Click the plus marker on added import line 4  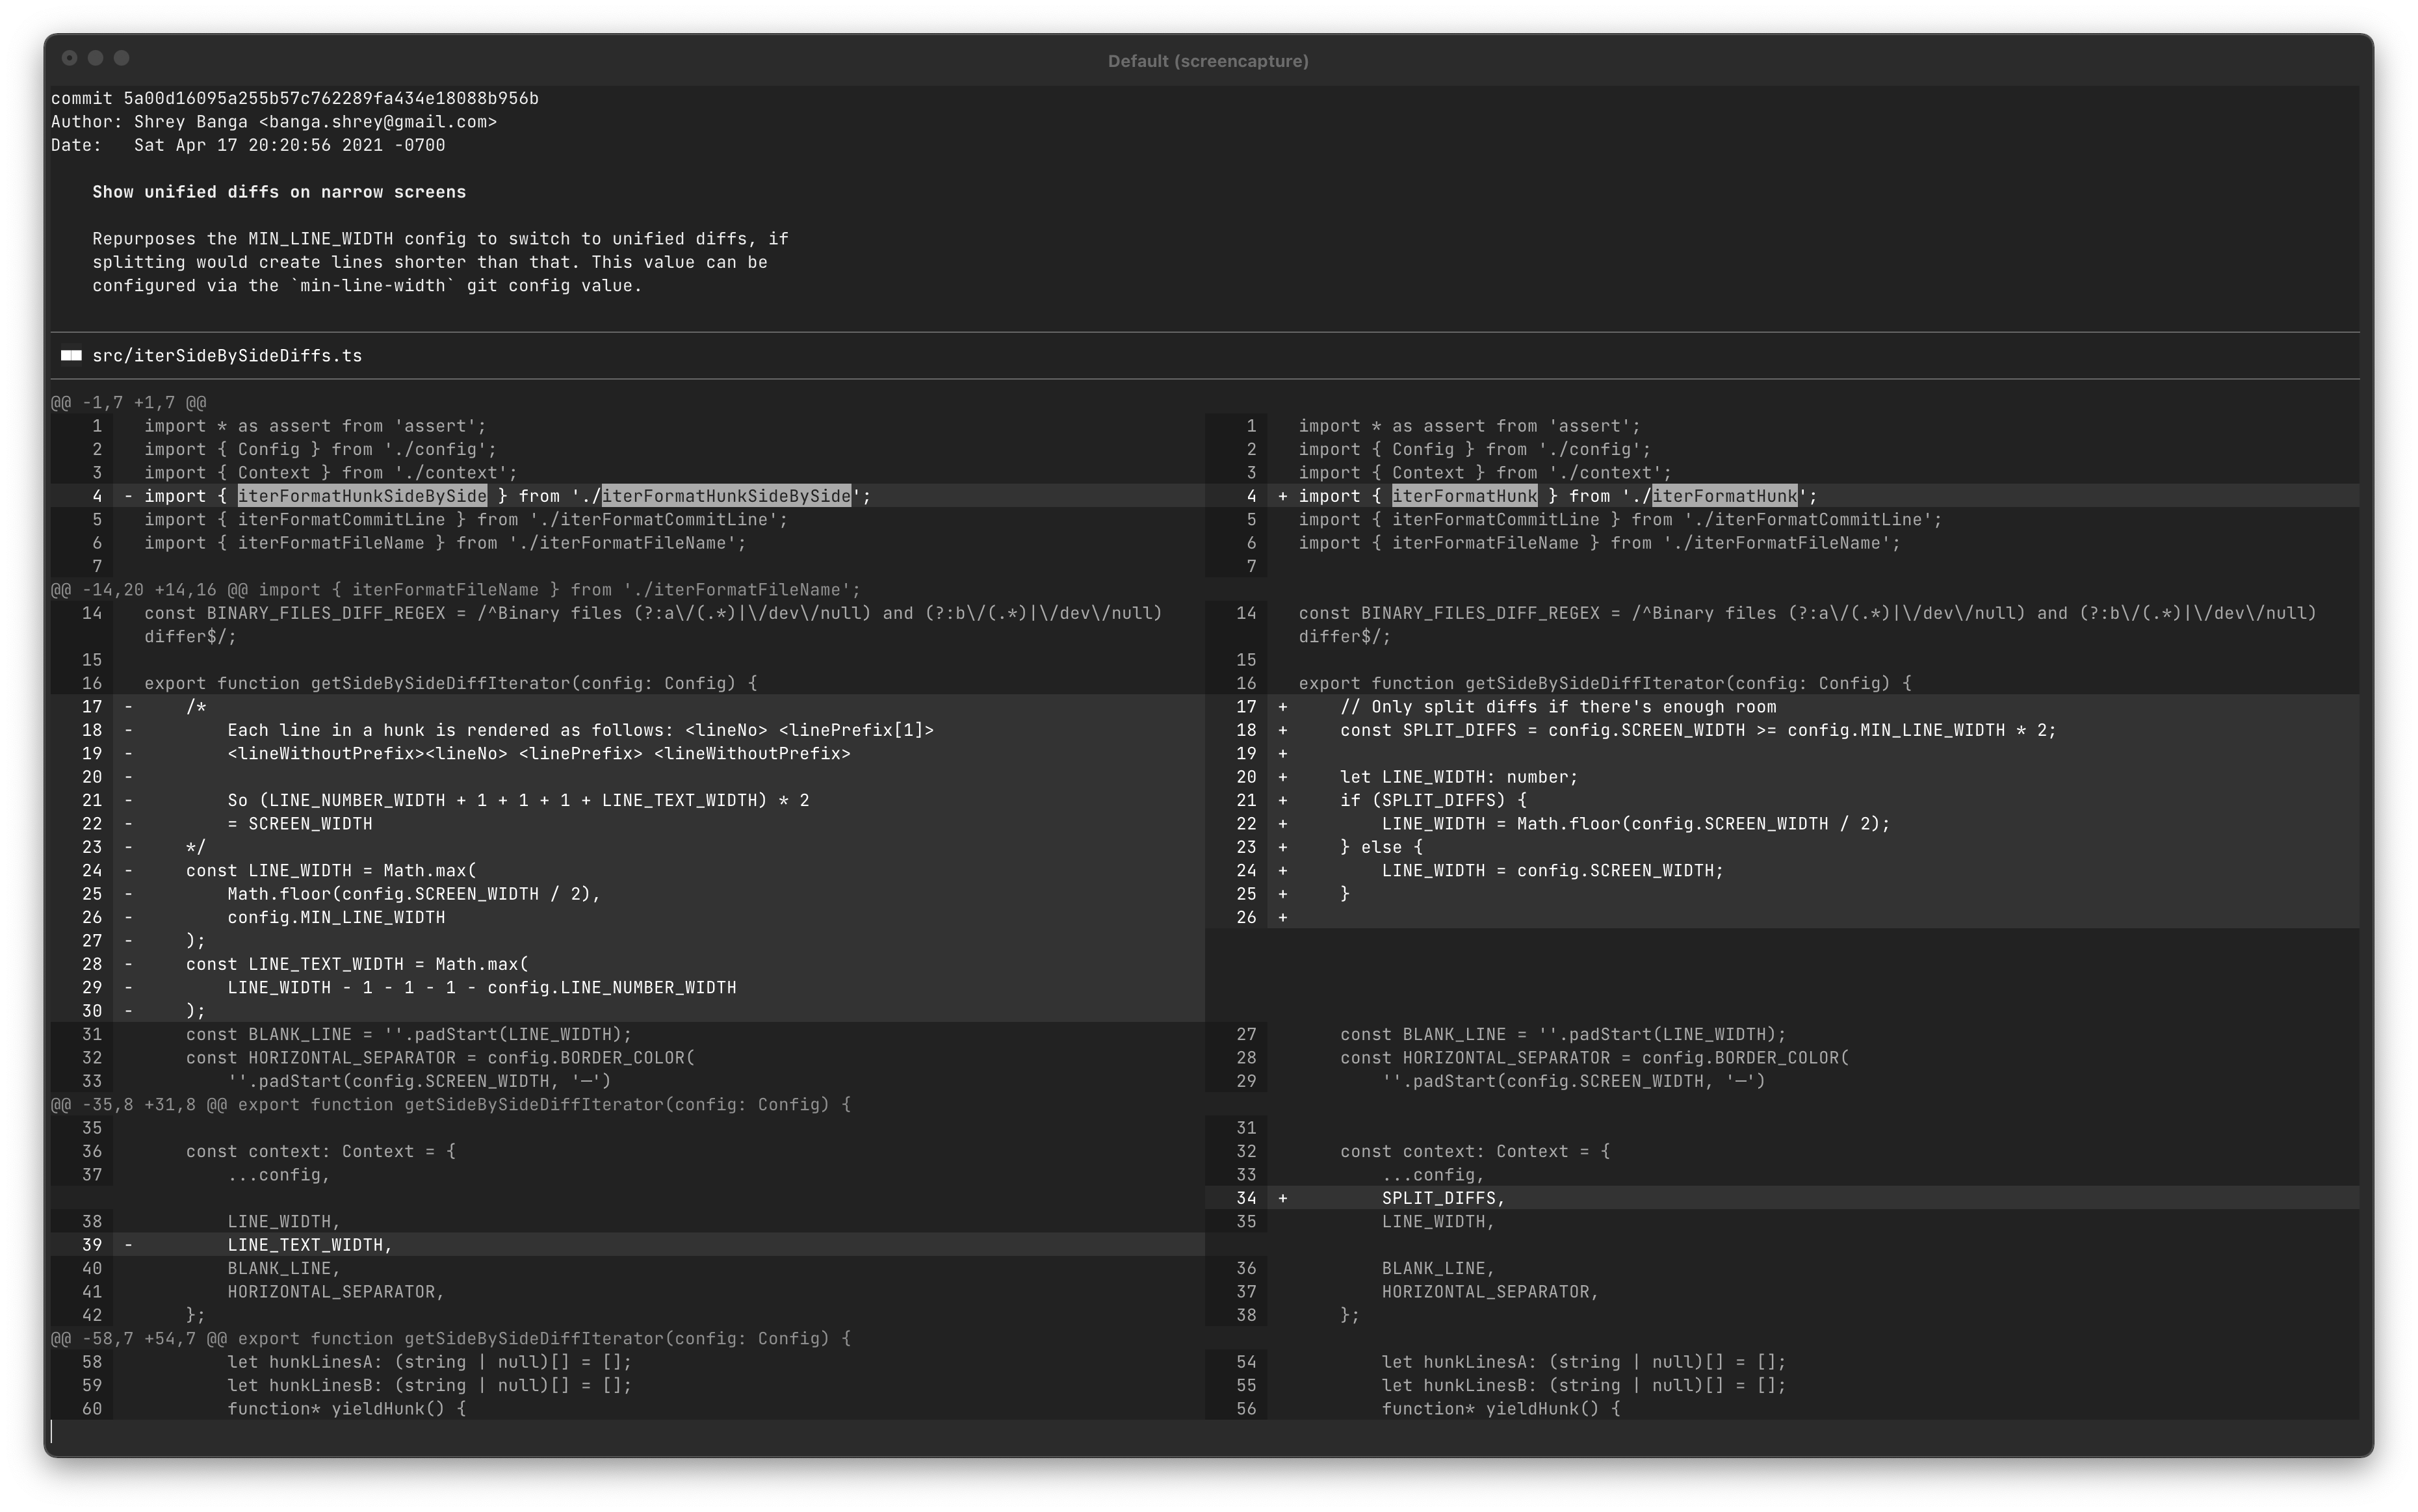point(1283,496)
